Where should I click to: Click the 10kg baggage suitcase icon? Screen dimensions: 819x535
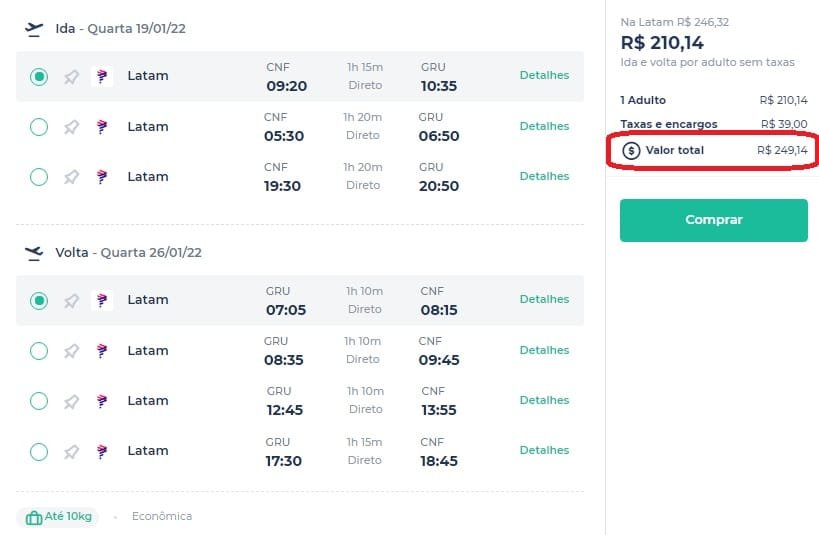coord(33,517)
